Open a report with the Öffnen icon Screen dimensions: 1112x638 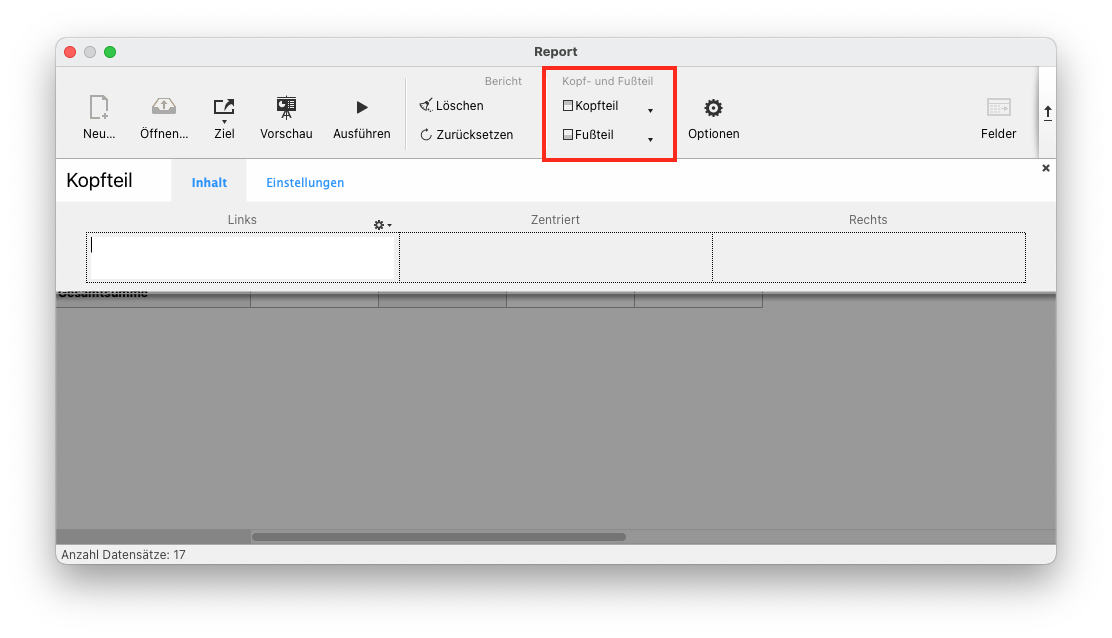point(163,108)
